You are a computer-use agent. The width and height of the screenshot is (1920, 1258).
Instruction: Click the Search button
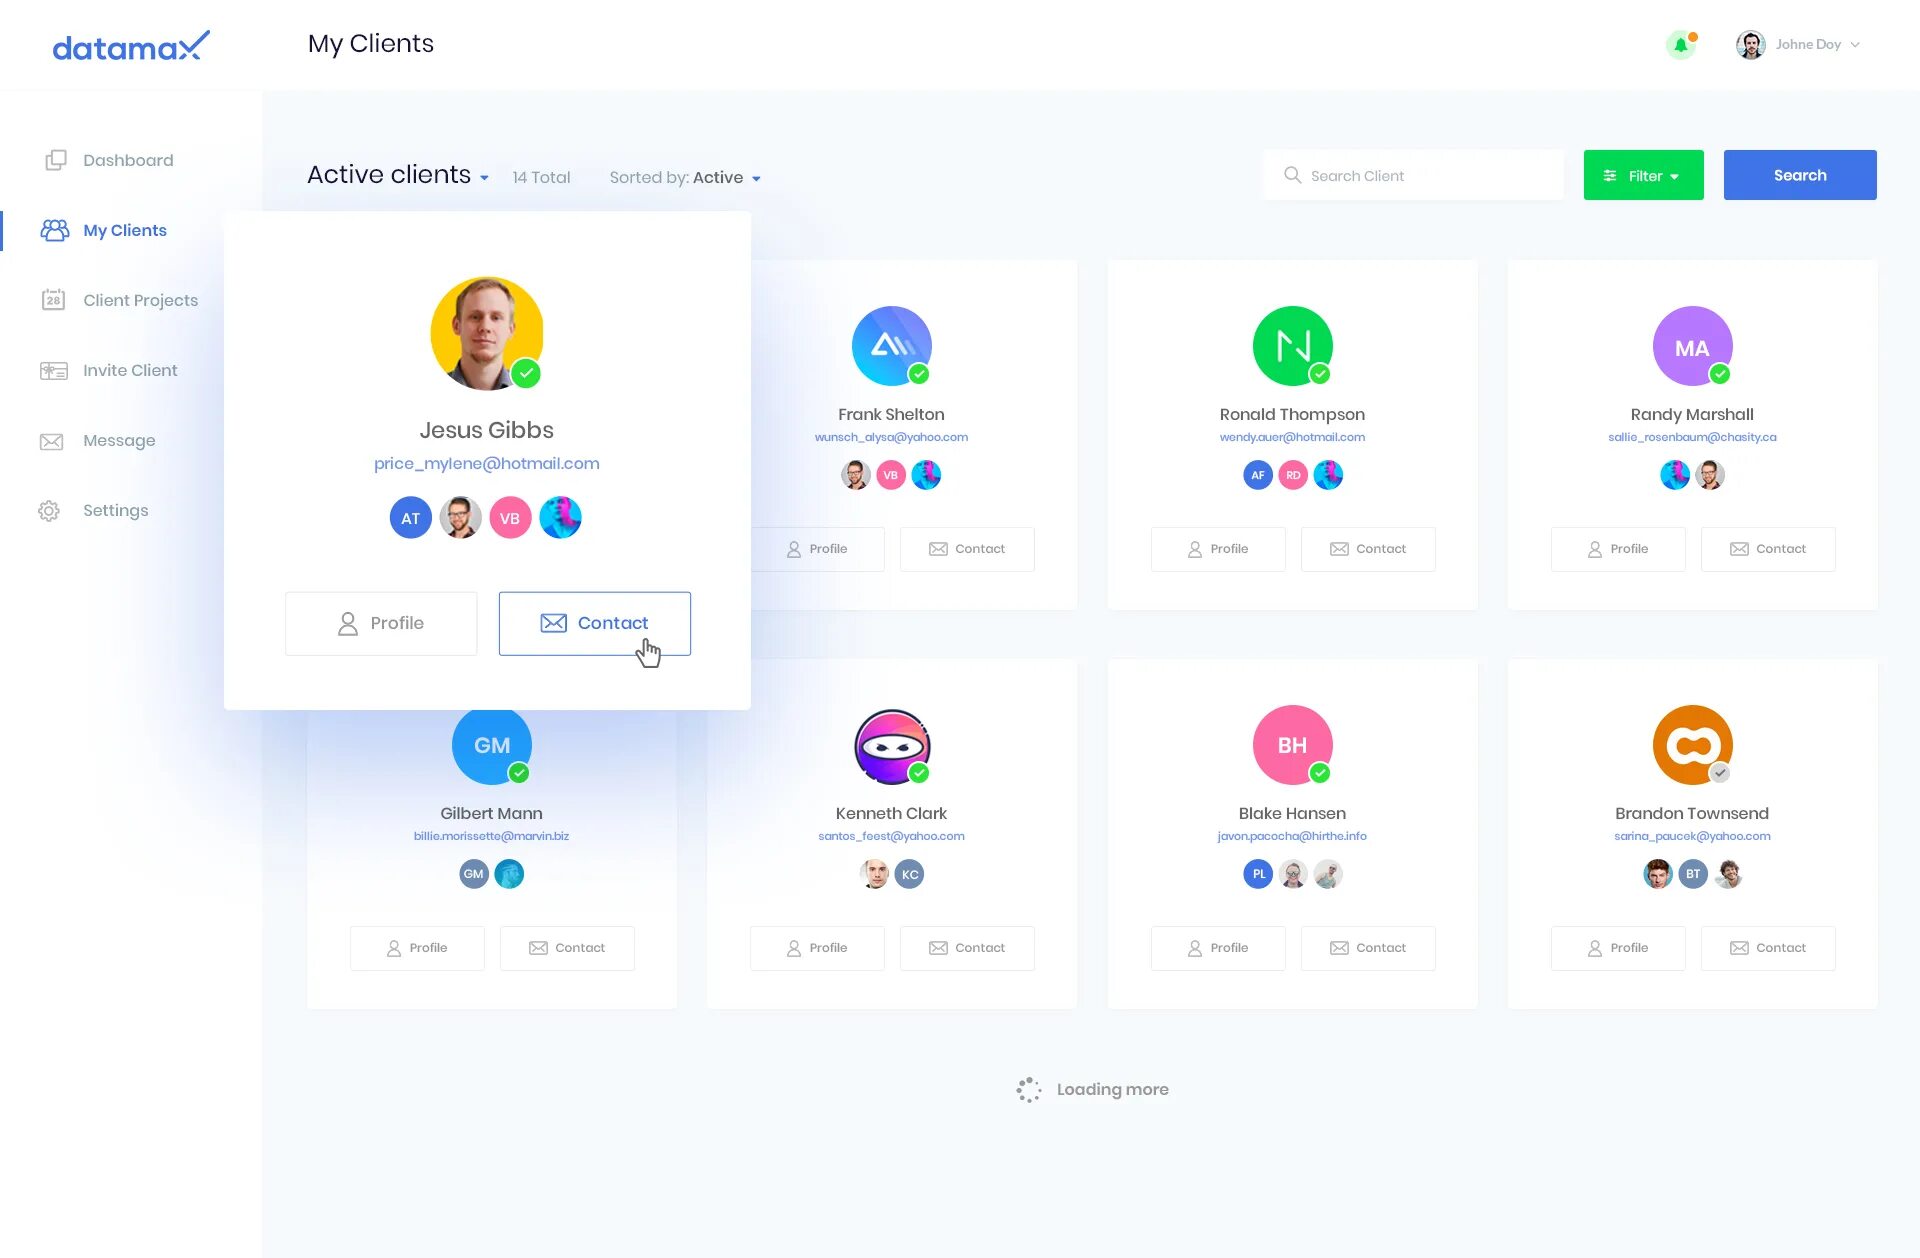(1799, 174)
